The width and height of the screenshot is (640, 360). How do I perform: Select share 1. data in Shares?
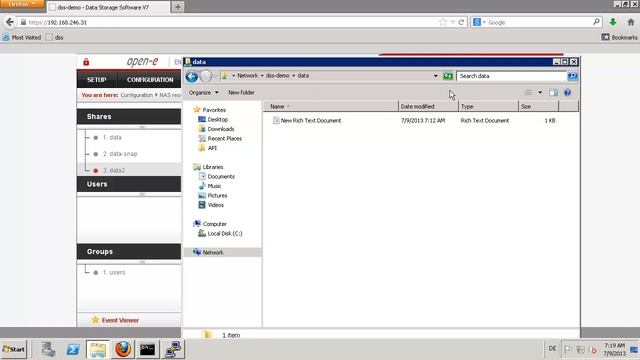(112, 138)
